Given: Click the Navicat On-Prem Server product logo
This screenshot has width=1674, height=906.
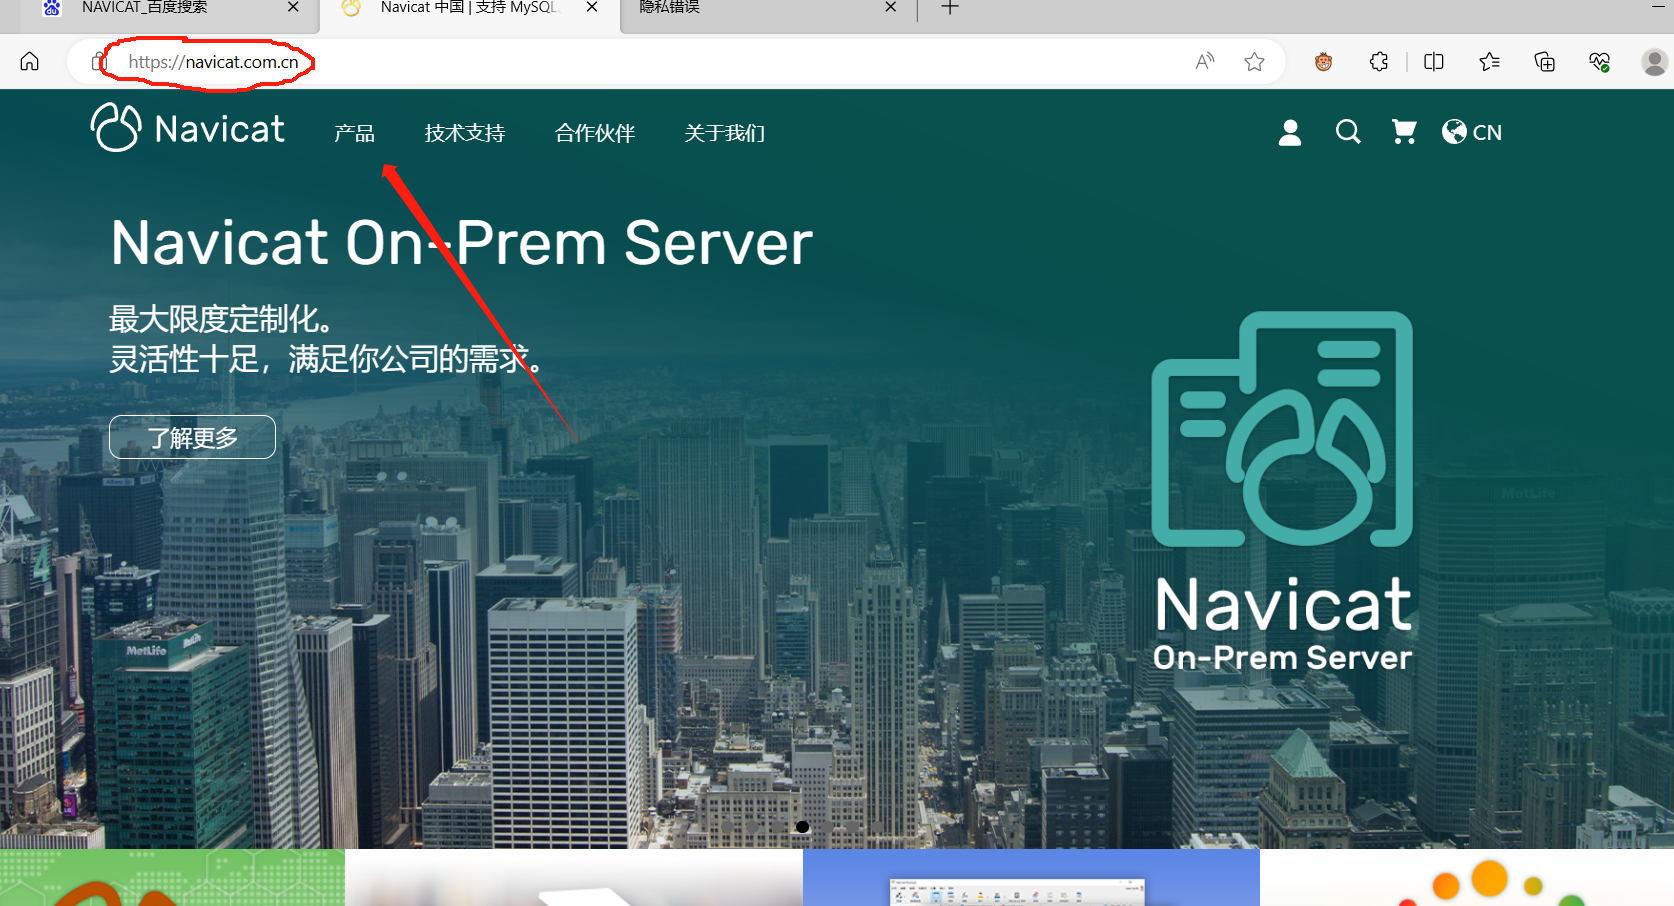Looking at the screenshot, I should (x=1283, y=491).
